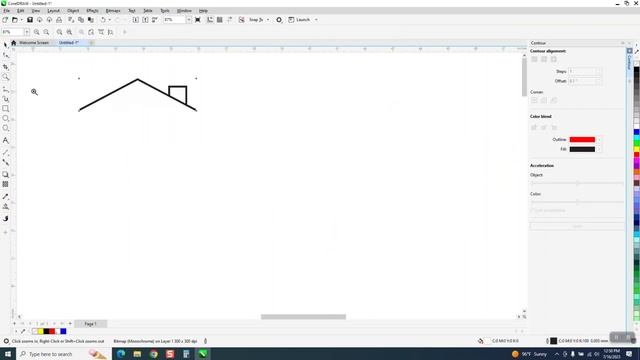Click the Save icon
Screen dimensions: 640x360
tap(30, 20)
